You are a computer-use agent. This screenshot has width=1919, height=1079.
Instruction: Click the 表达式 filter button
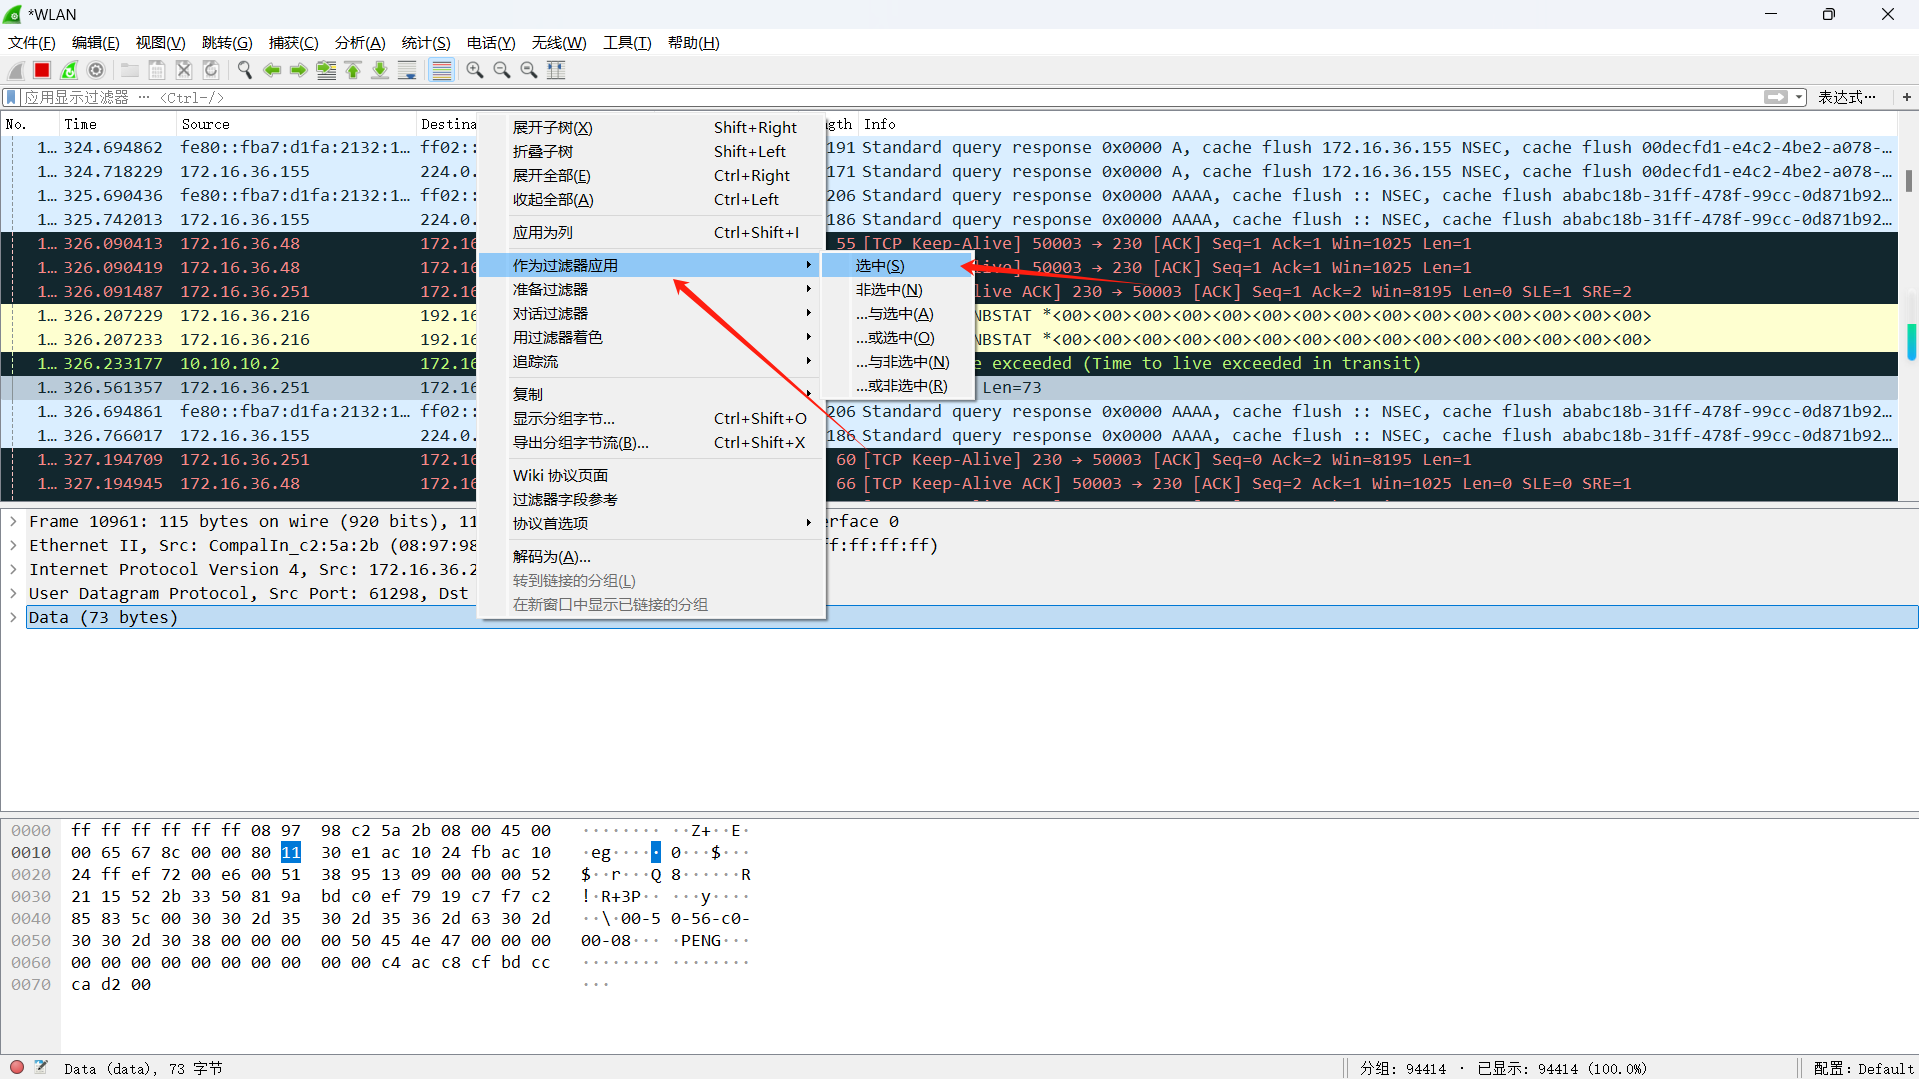(x=1847, y=97)
